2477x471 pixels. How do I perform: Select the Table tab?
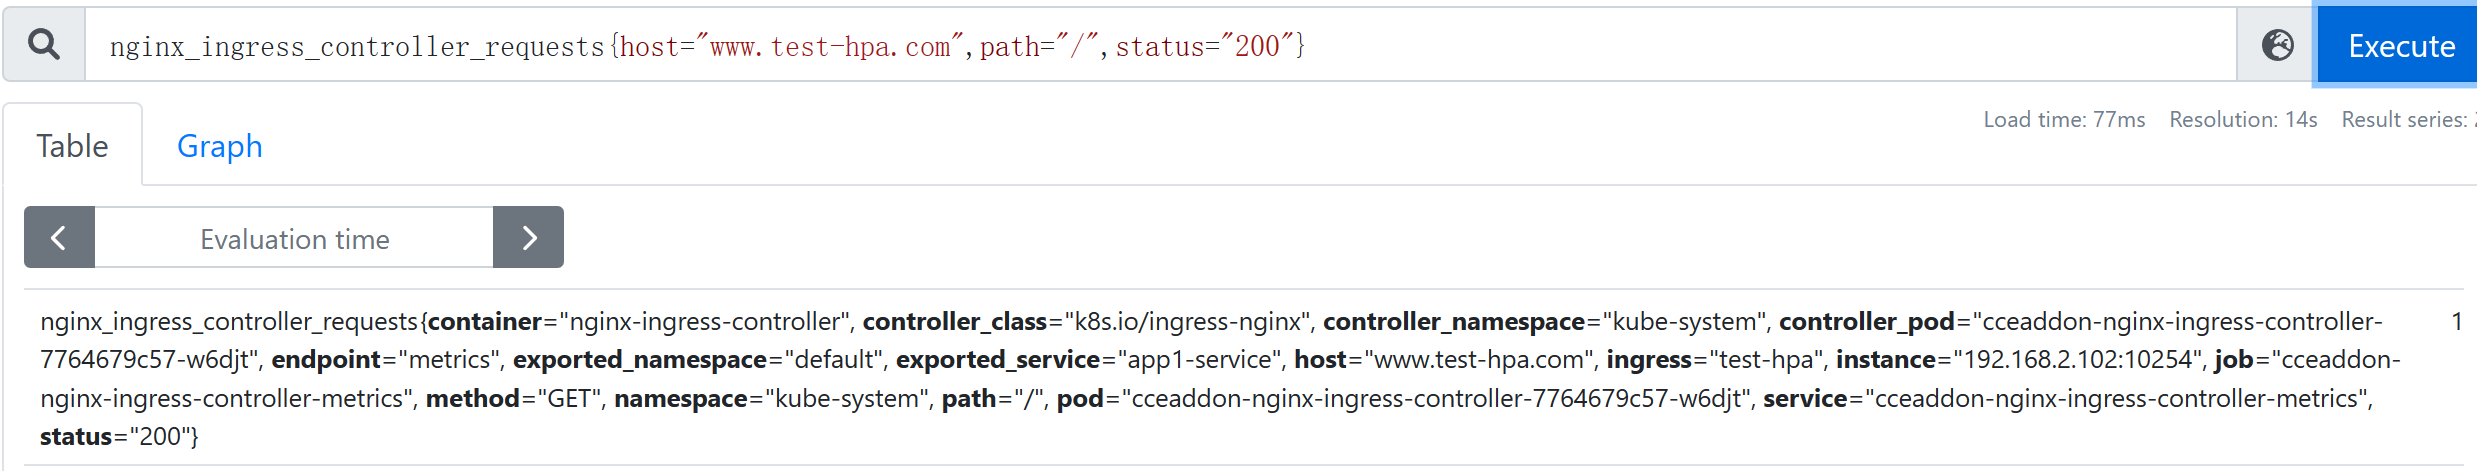[72, 146]
